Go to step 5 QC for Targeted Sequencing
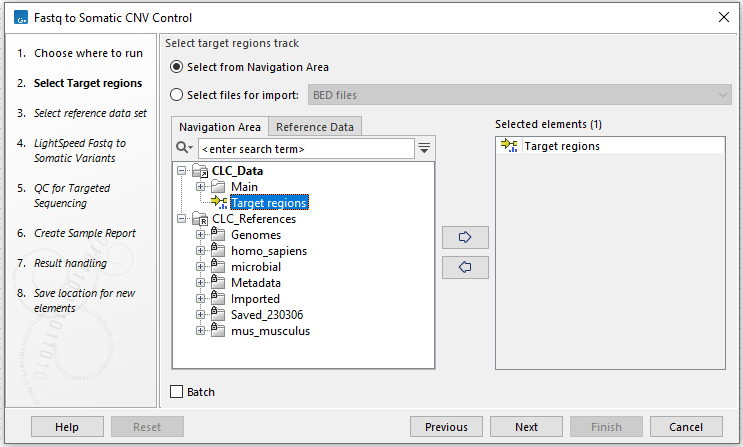Image resolution: width=743 pixels, height=447 pixels. pos(72,196)
